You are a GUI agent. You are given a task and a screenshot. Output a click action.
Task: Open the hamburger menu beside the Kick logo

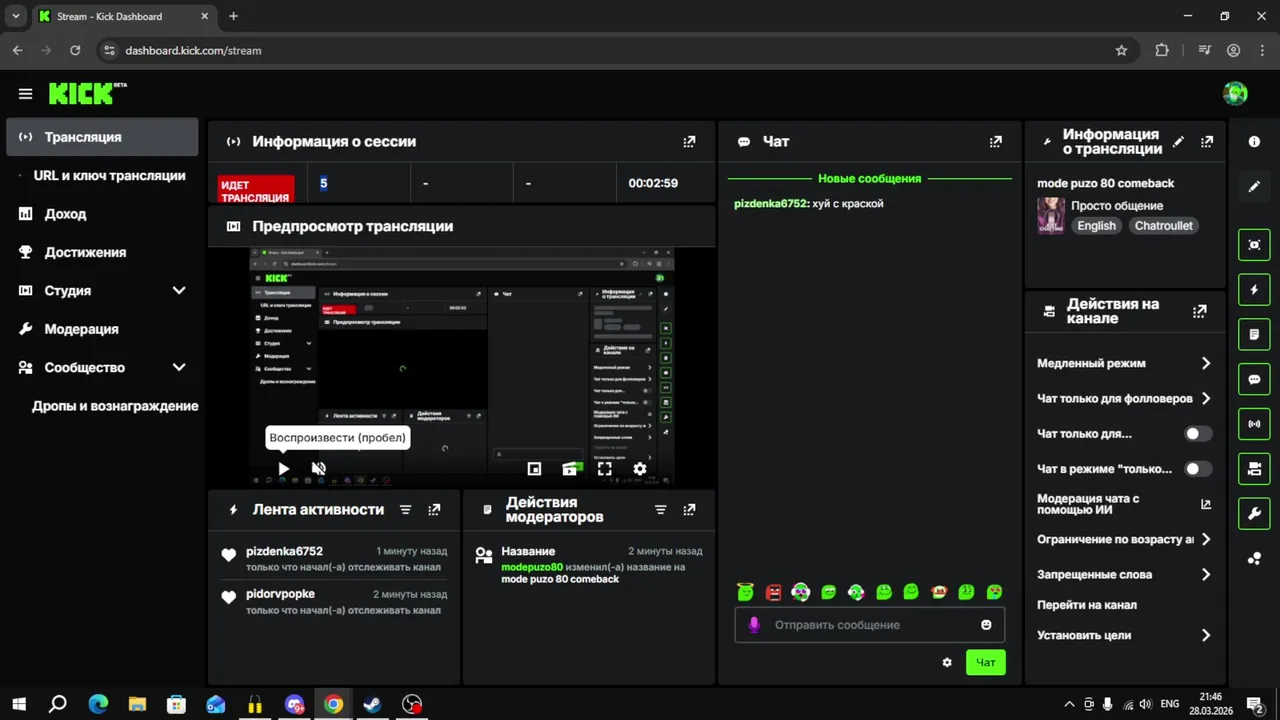(25, 94)
